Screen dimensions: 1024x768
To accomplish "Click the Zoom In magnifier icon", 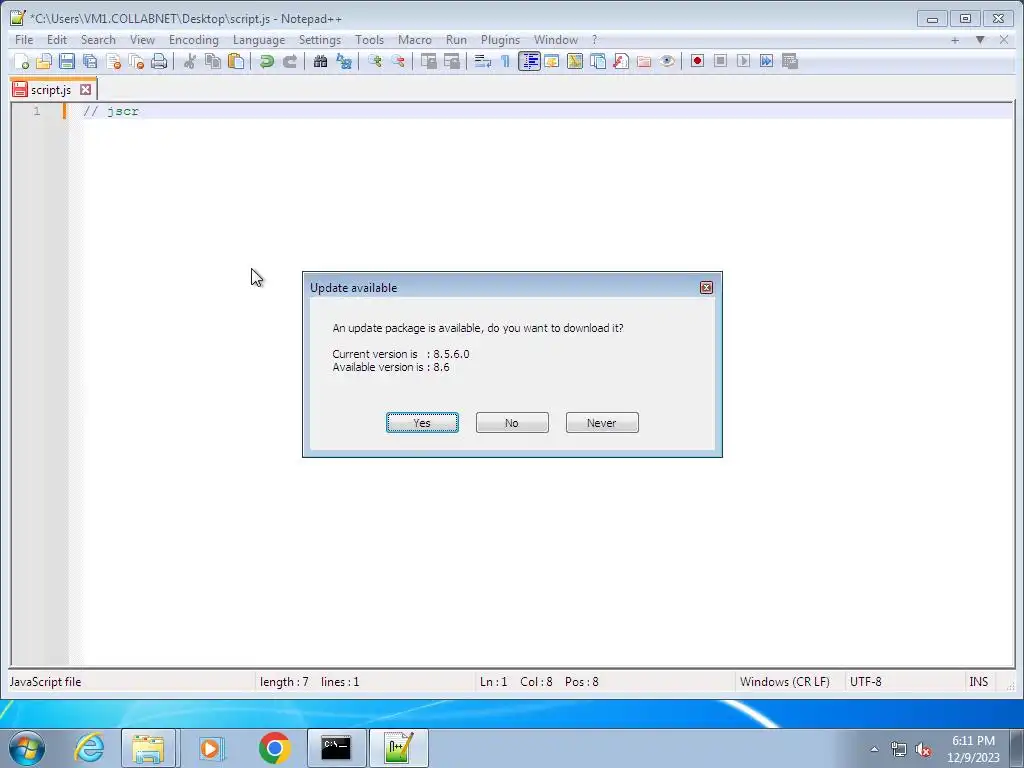I will [375, 61].
